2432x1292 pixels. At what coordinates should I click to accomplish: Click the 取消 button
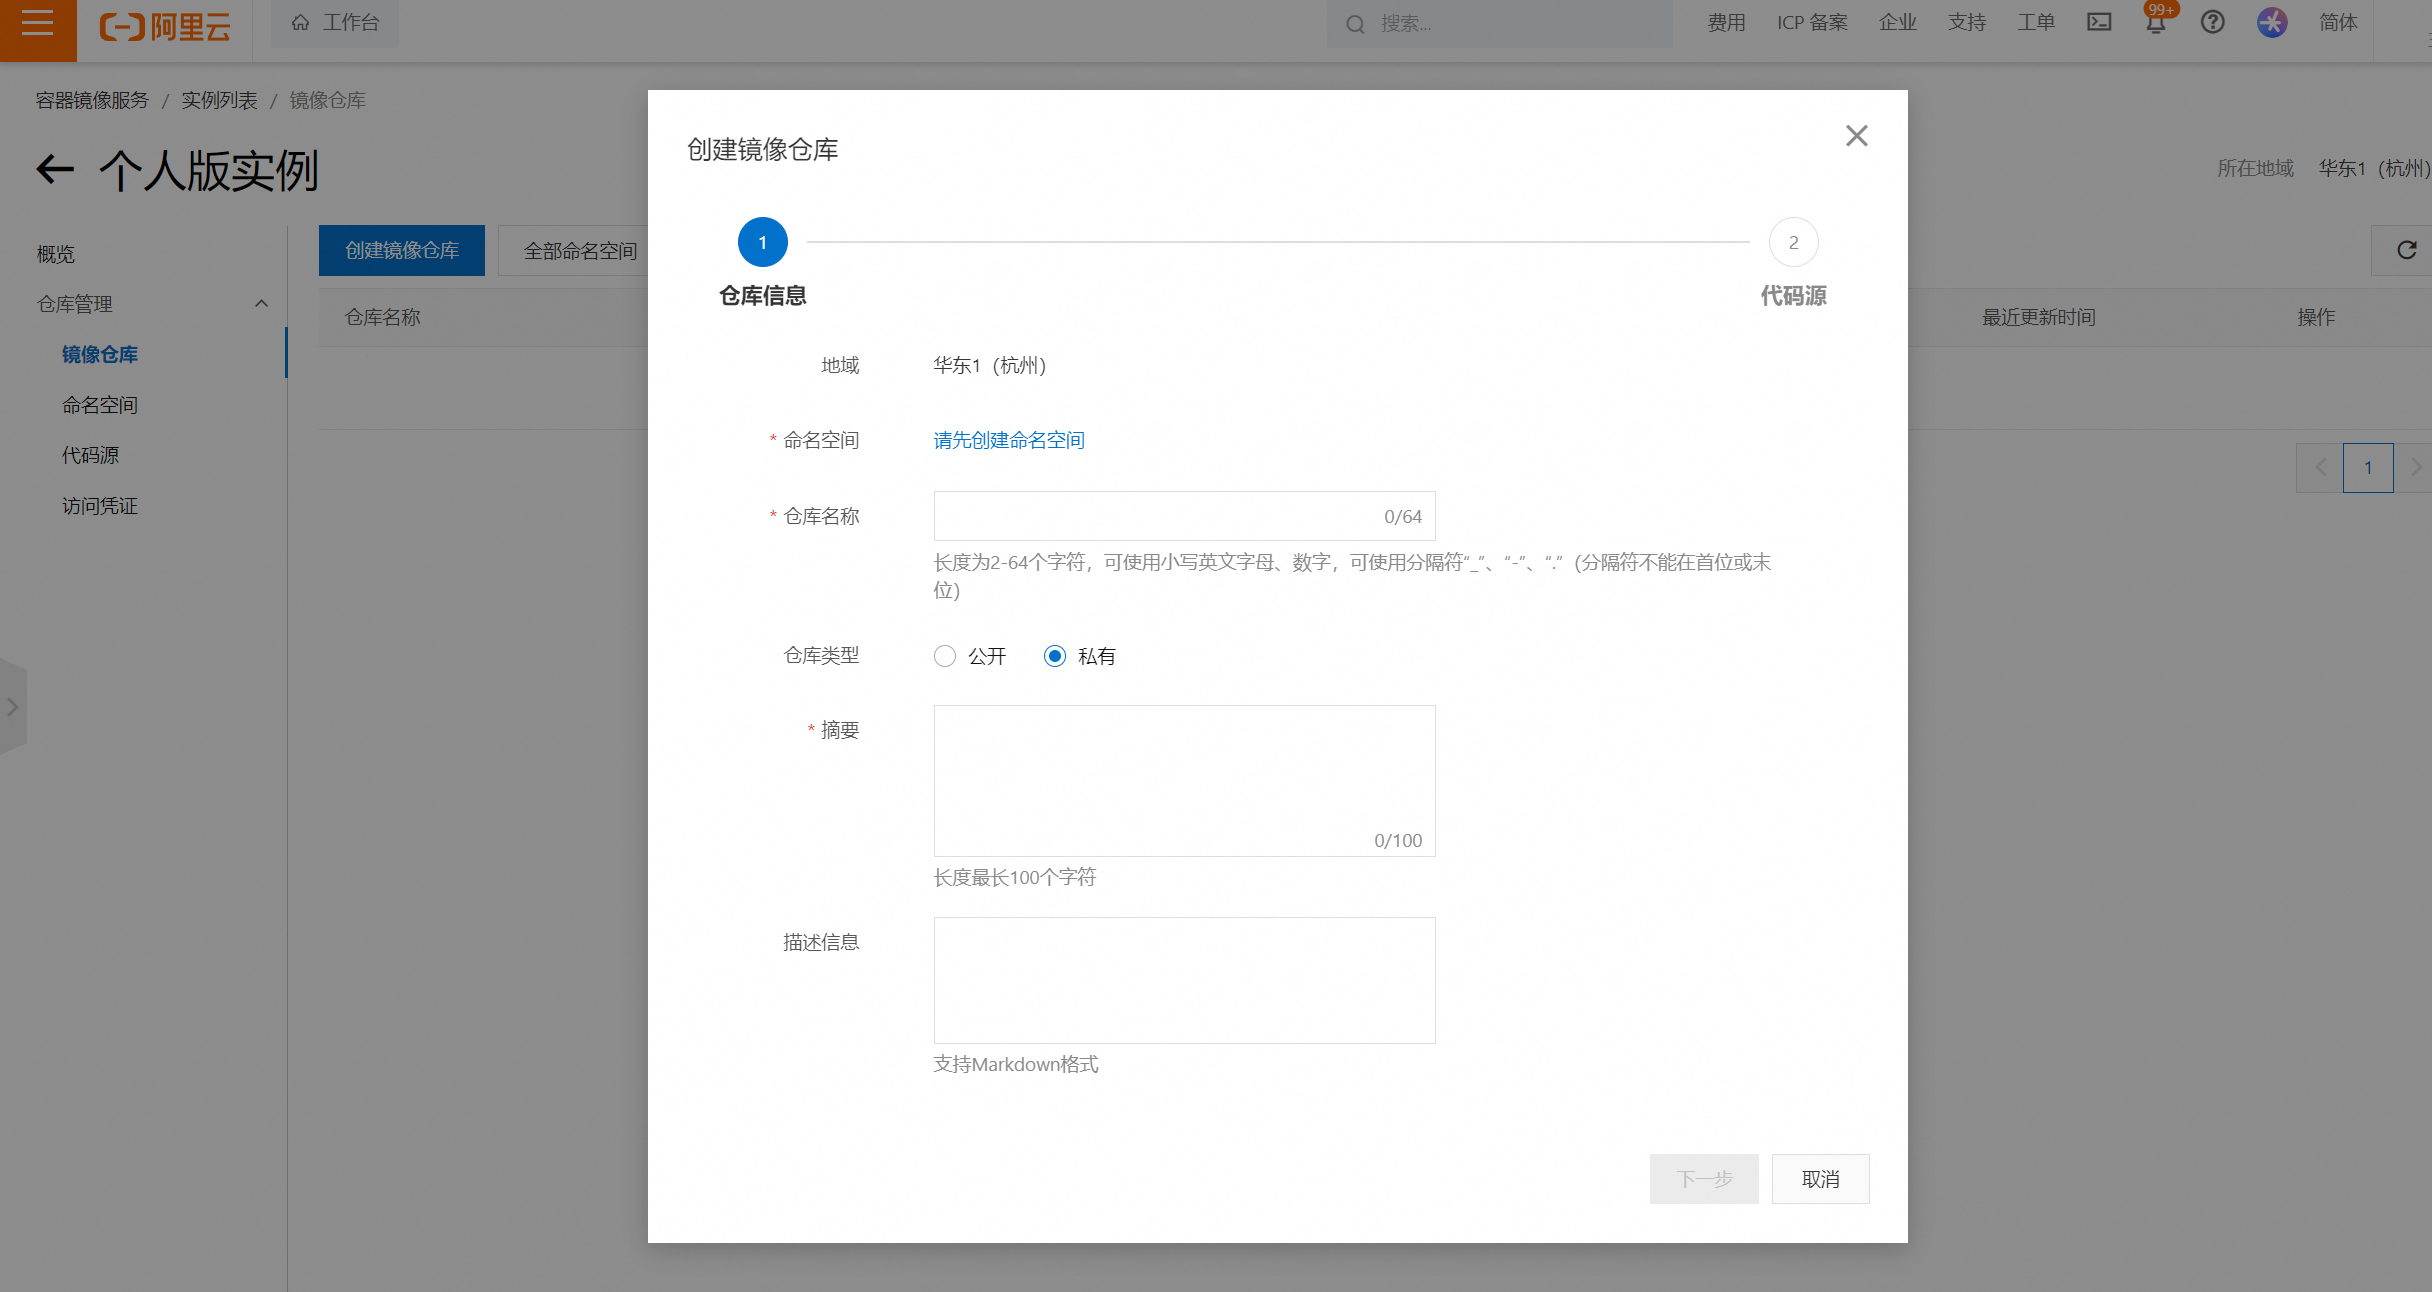click(1821, 1179)
